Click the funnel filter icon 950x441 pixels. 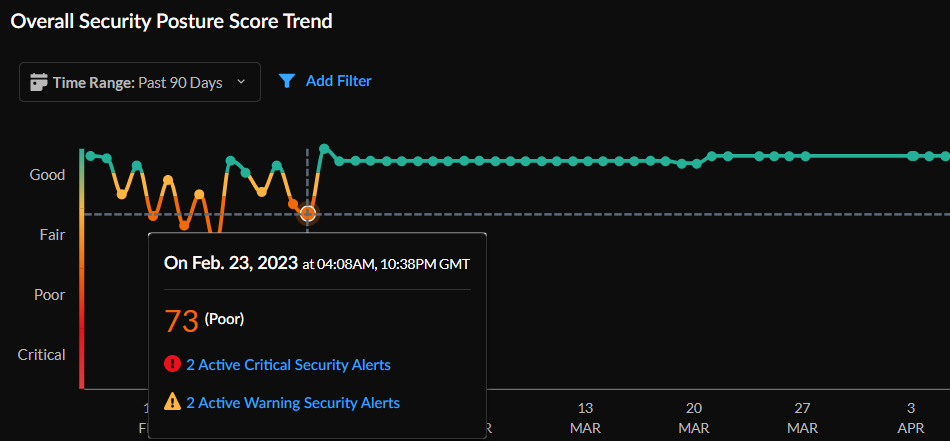coord(287,81)
